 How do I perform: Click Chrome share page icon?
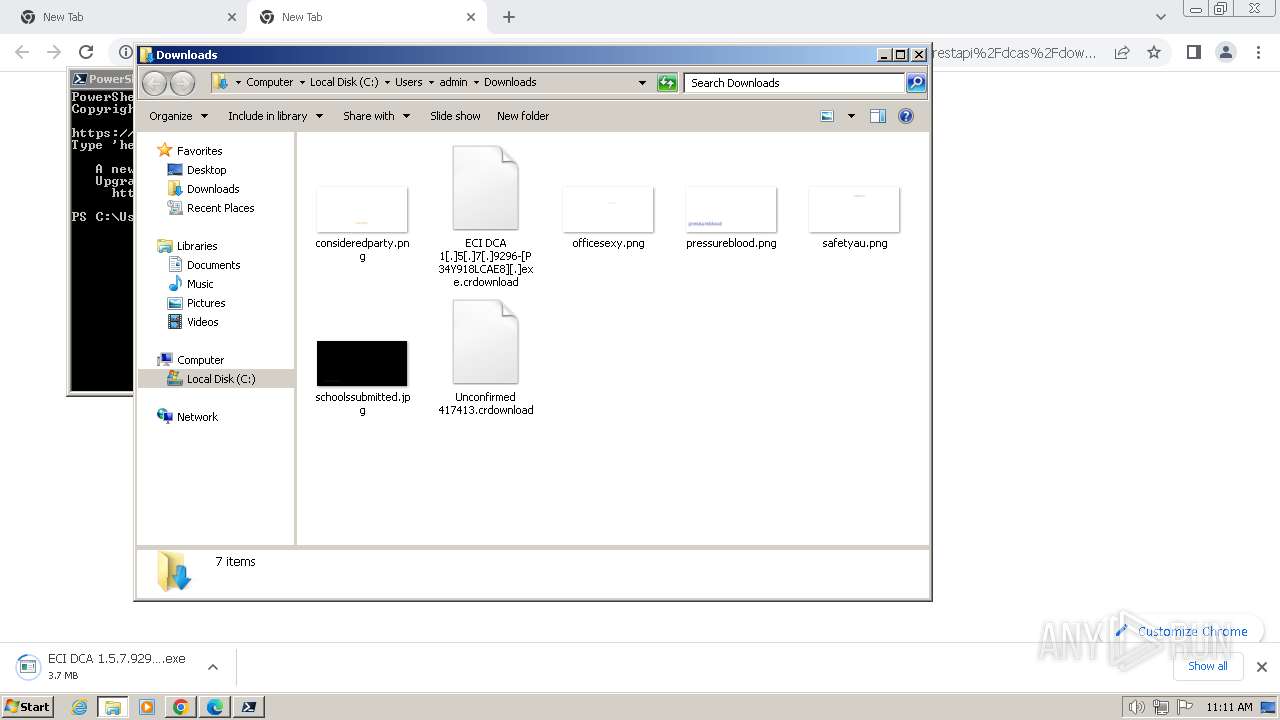point(1122,52)
